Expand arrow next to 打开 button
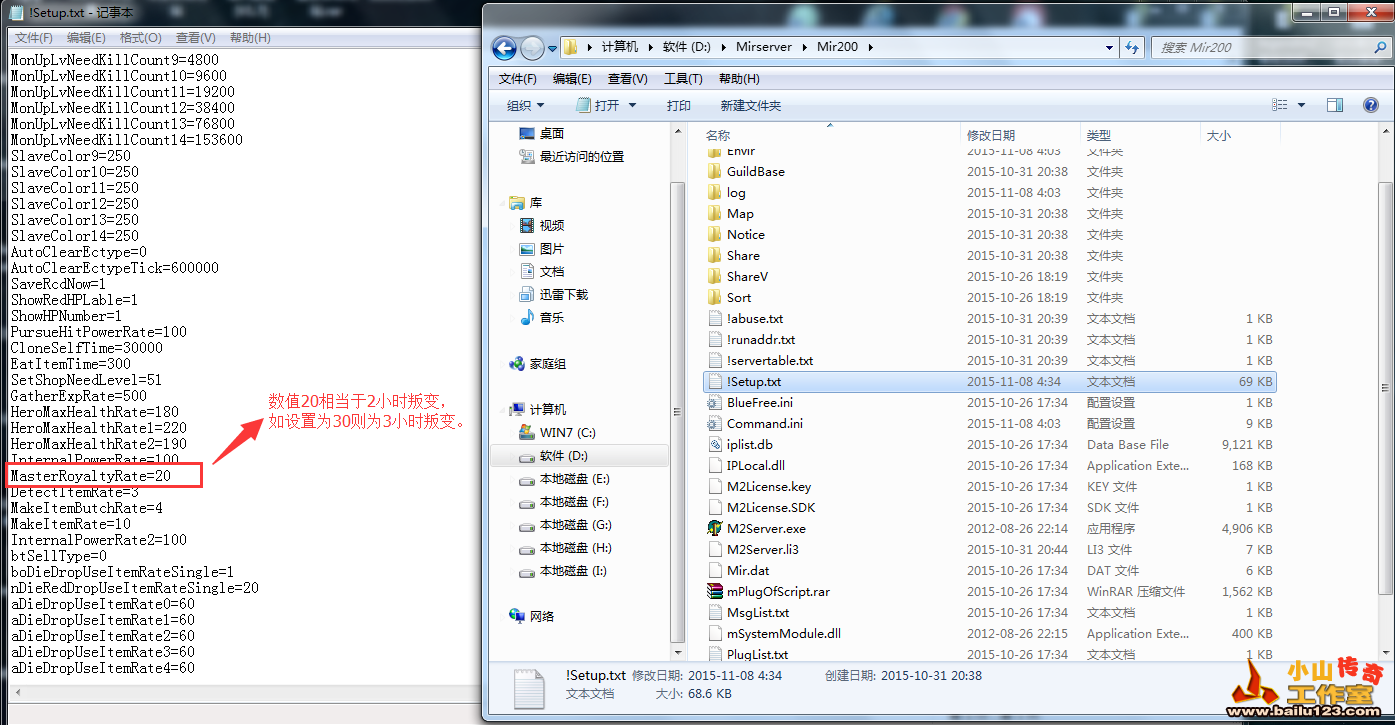The image size is (1395, 725). click(633, 105)
